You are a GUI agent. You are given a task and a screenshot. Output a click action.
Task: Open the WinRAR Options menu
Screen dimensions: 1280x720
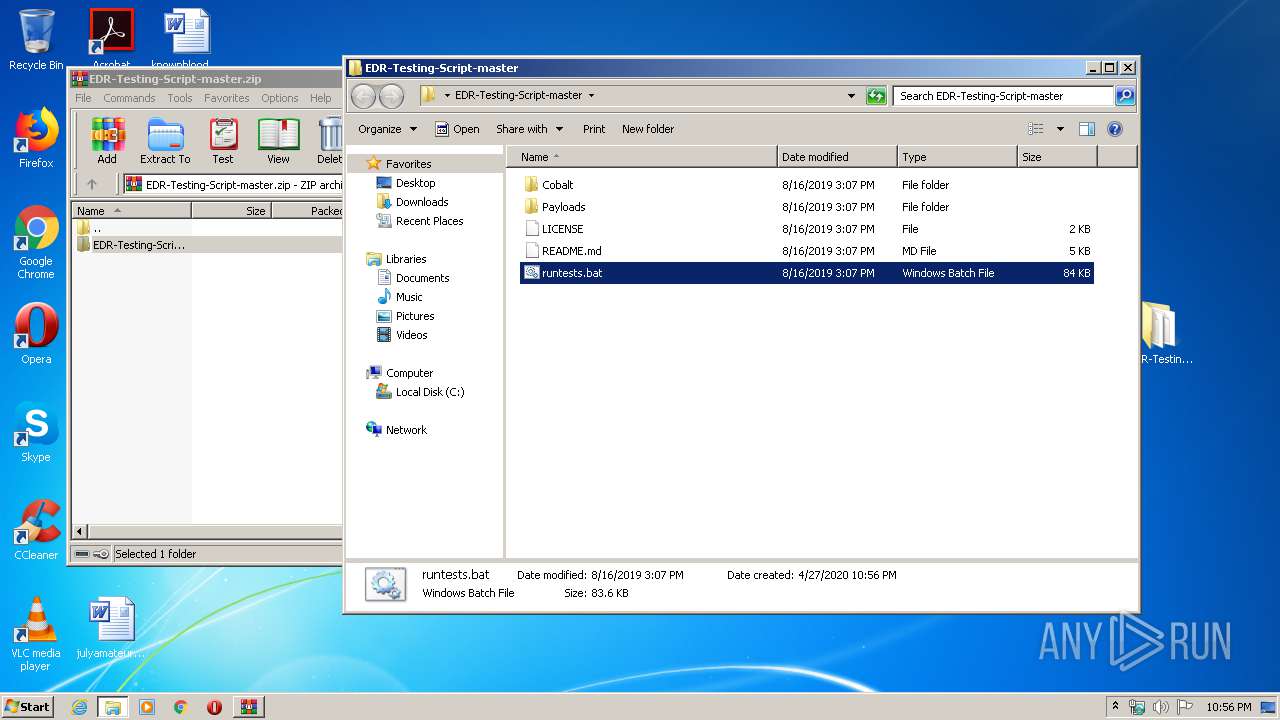279,98
